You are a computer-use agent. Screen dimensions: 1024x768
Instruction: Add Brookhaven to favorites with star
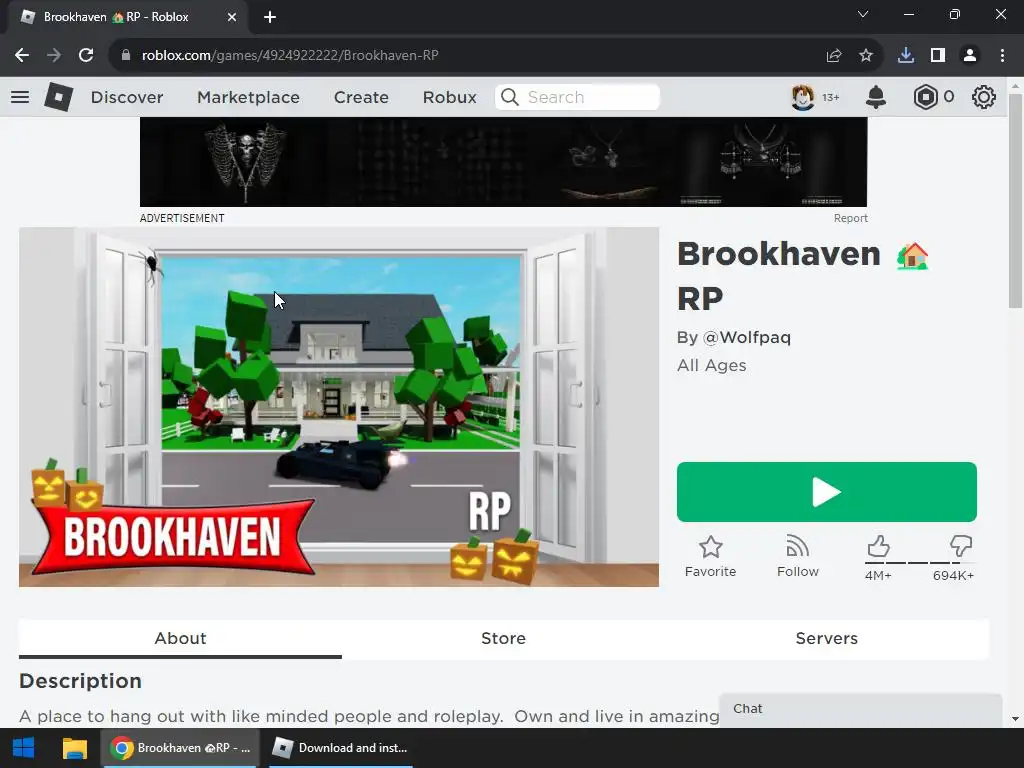(711, 557)
